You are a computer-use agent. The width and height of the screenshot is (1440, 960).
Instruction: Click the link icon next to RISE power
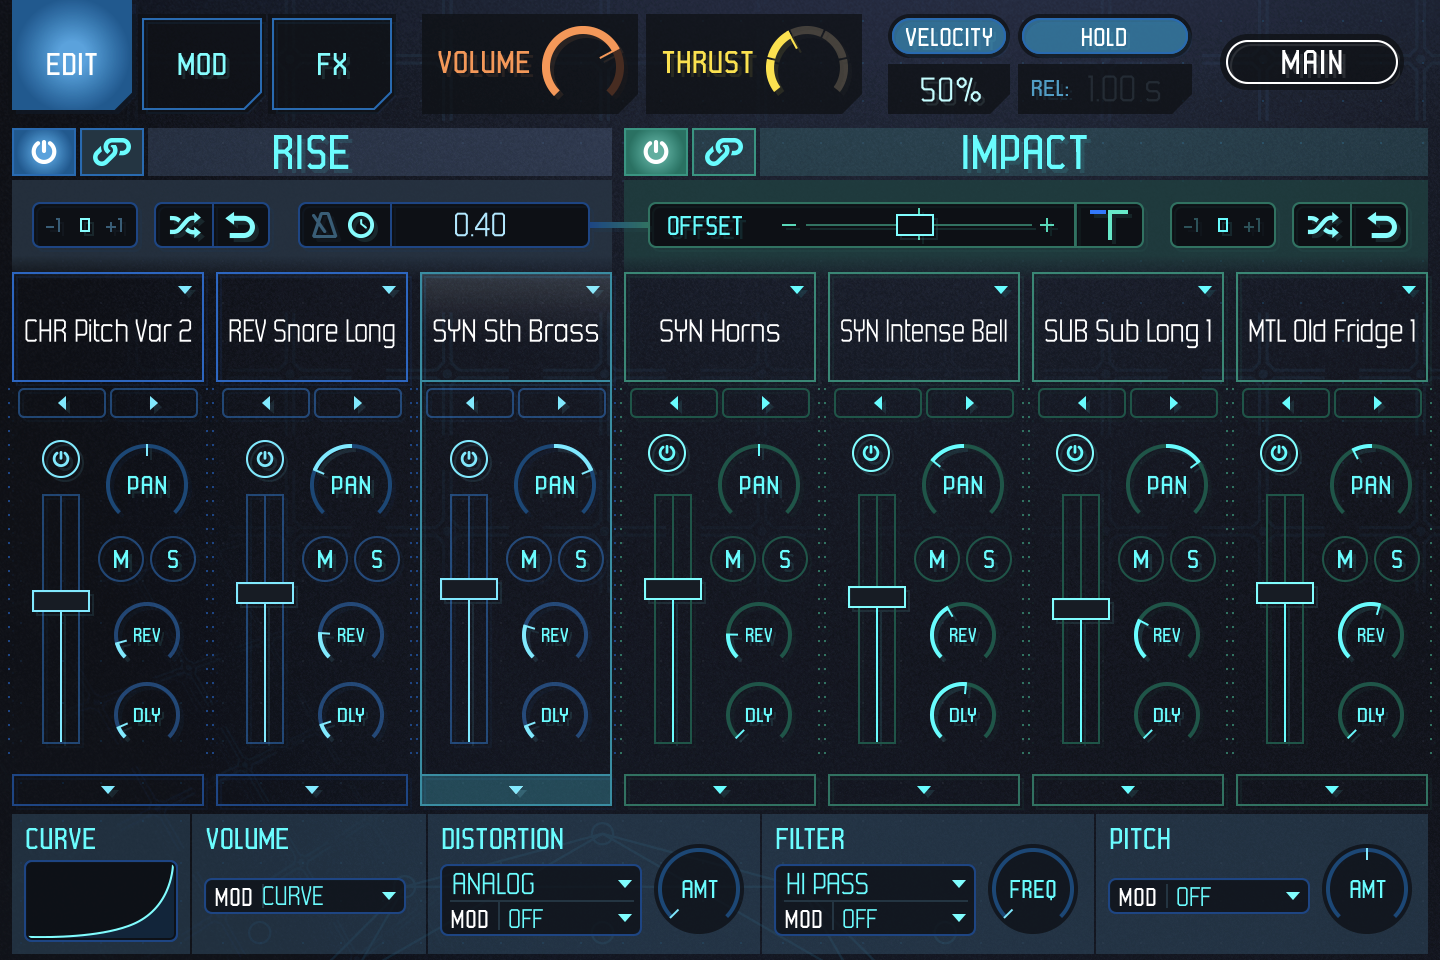pyautogui.click(x=111, y=152)
